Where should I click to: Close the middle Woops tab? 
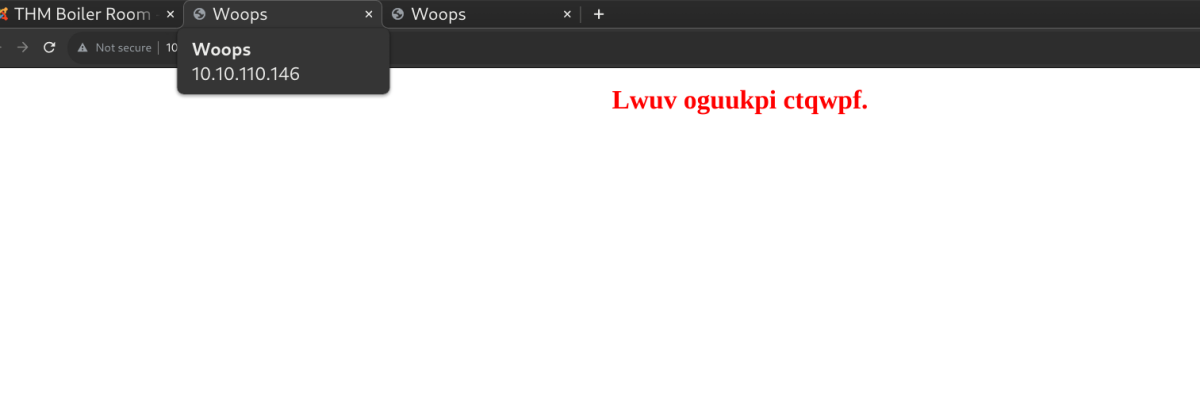(x=369, y=14)
